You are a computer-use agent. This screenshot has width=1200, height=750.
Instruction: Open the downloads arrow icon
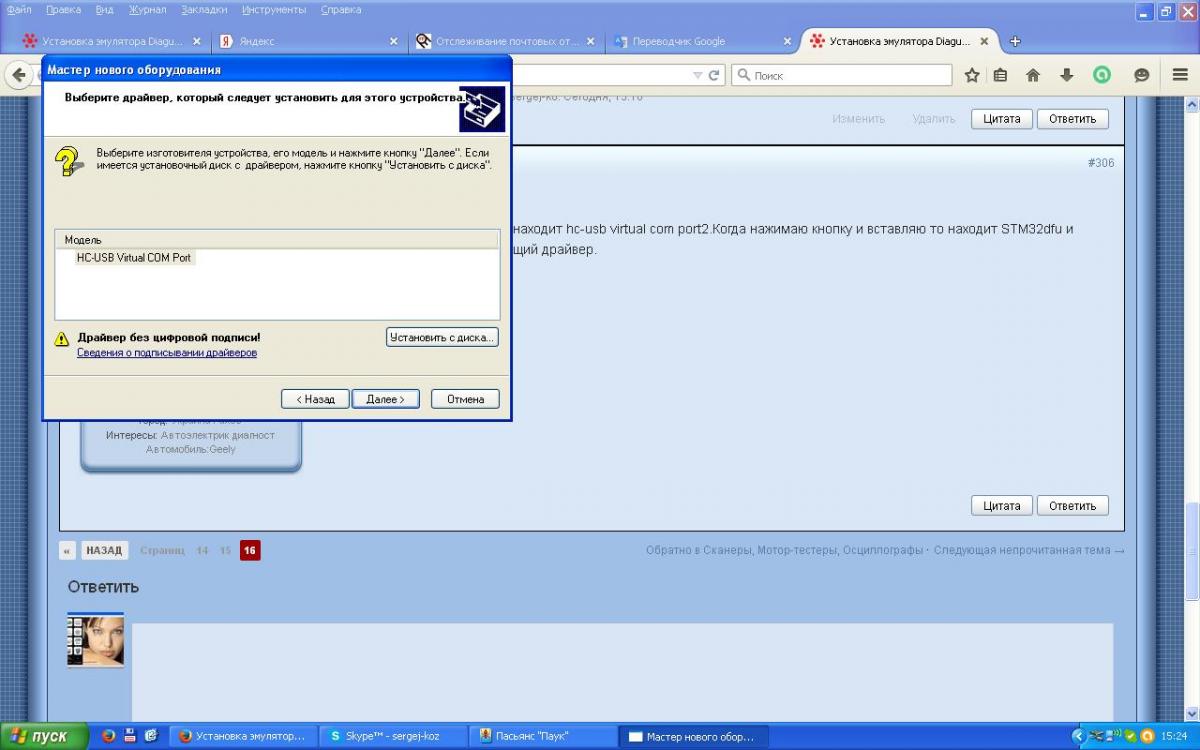tap(1067, 75)
